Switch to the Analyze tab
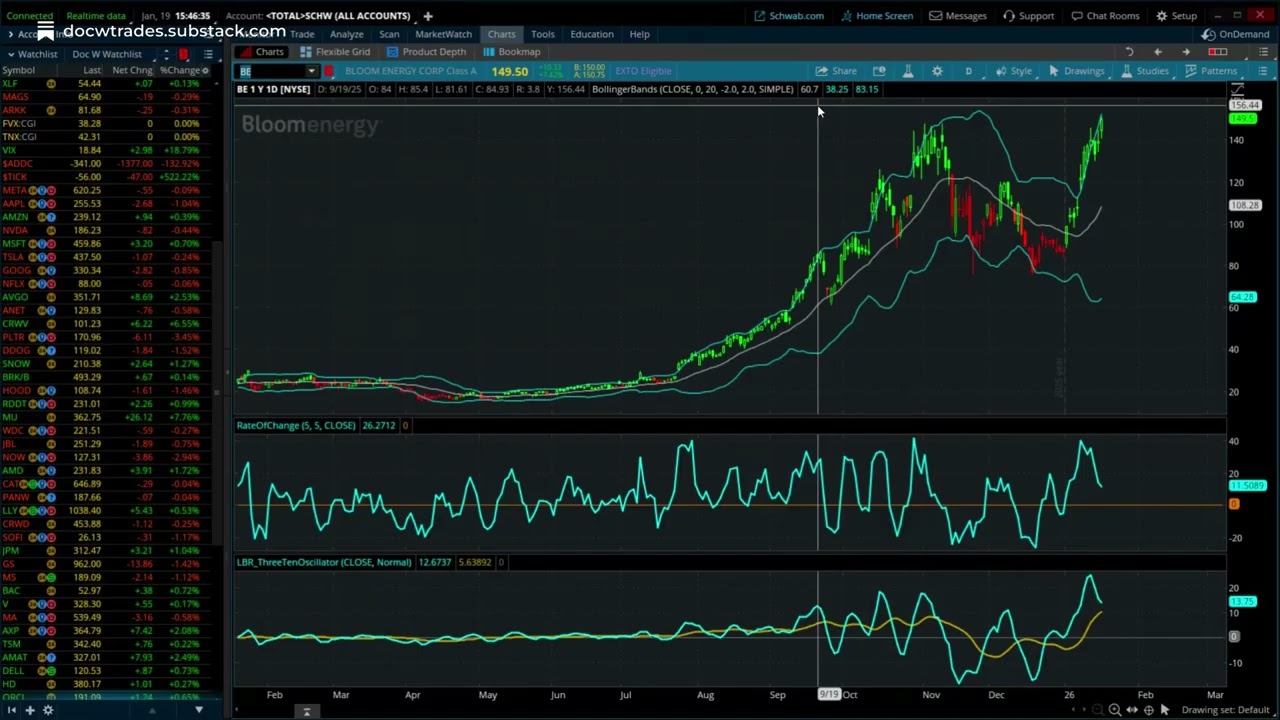Screen dimensions: 1280x720 point(346,34)
